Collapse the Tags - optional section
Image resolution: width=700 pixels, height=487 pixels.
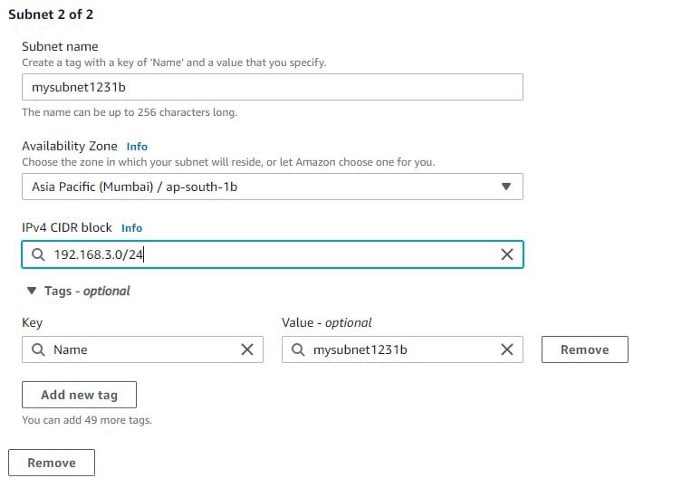click(31, 291)
